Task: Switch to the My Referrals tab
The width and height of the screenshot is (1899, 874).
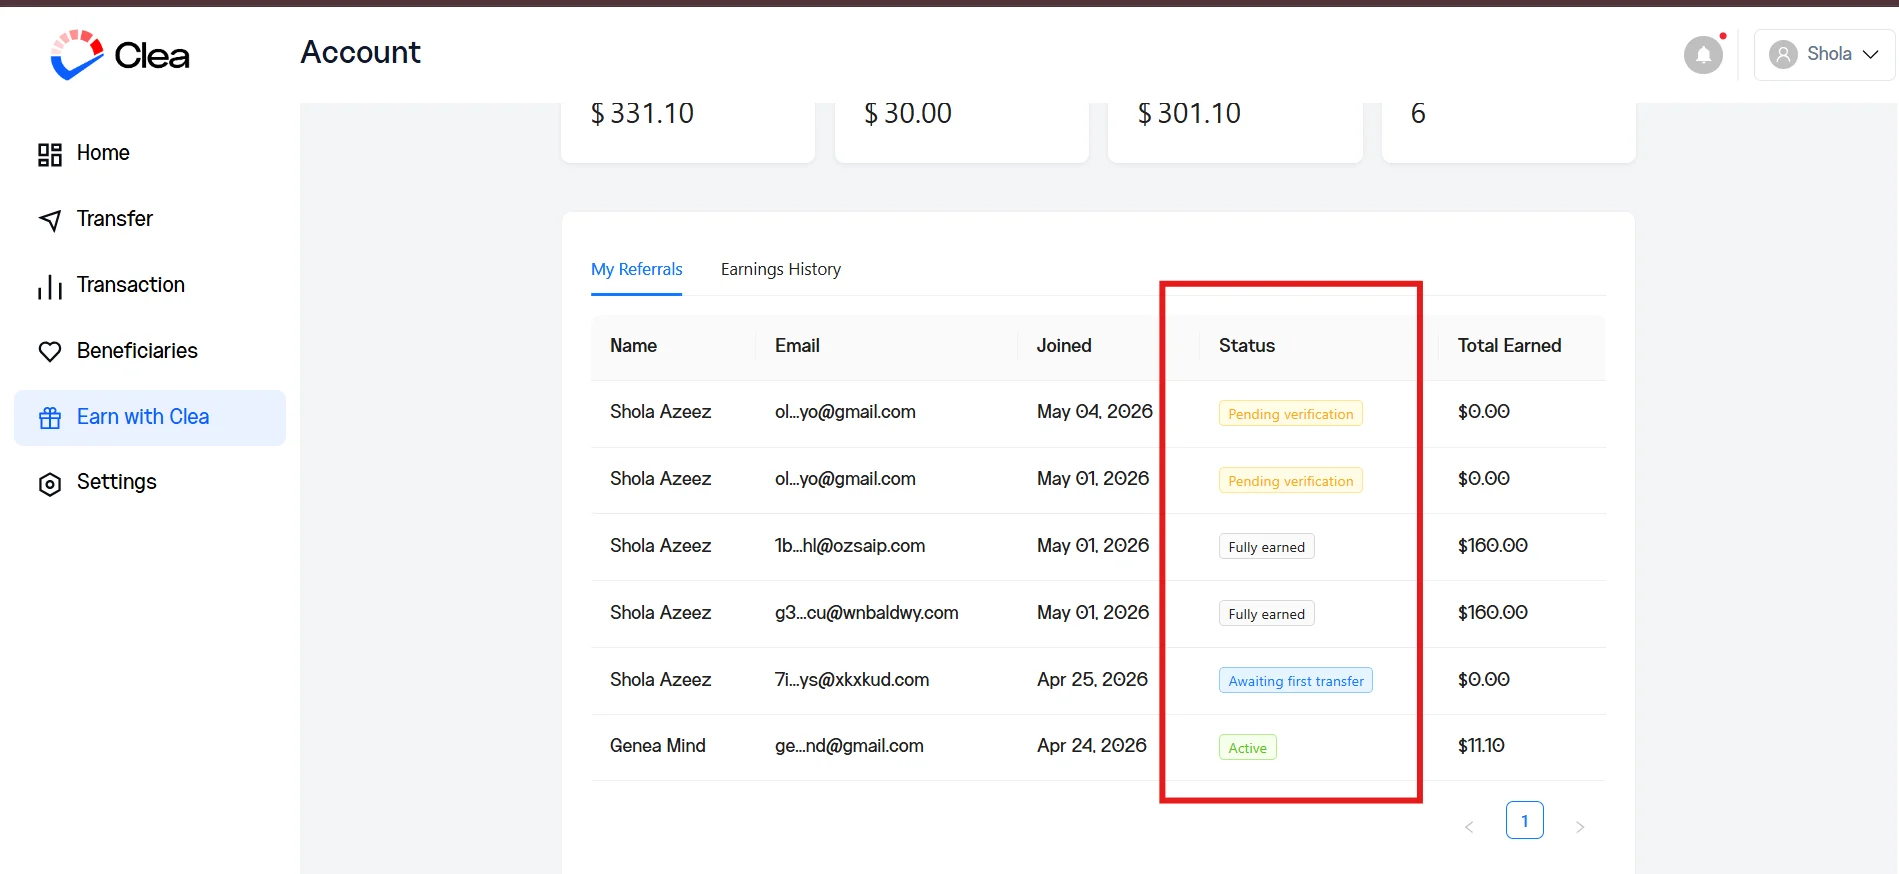Action: click(x=637, y=269)
